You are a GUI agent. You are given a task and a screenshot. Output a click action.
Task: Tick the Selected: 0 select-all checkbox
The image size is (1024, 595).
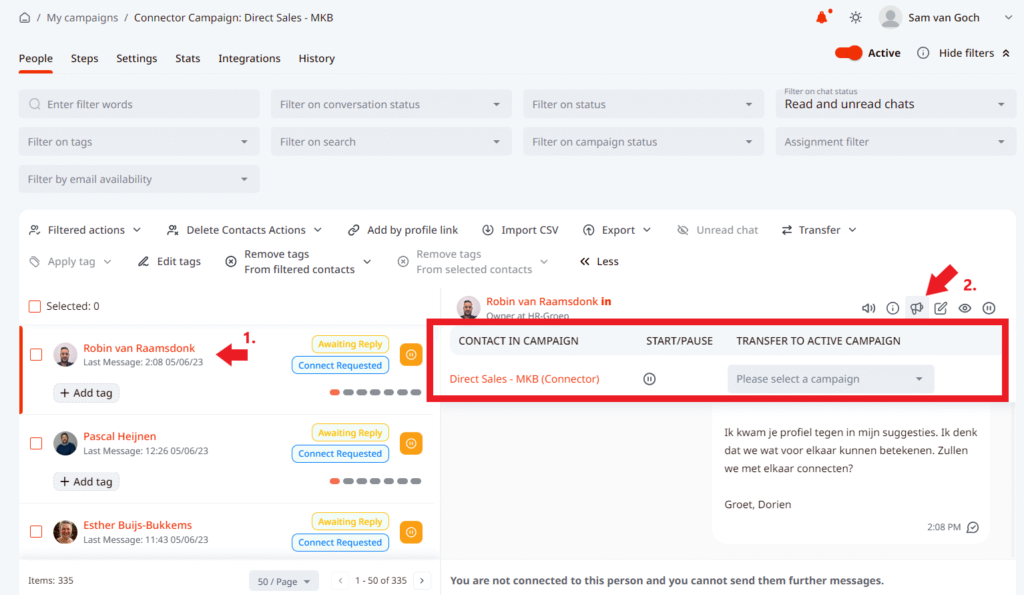tap(35, 306)
